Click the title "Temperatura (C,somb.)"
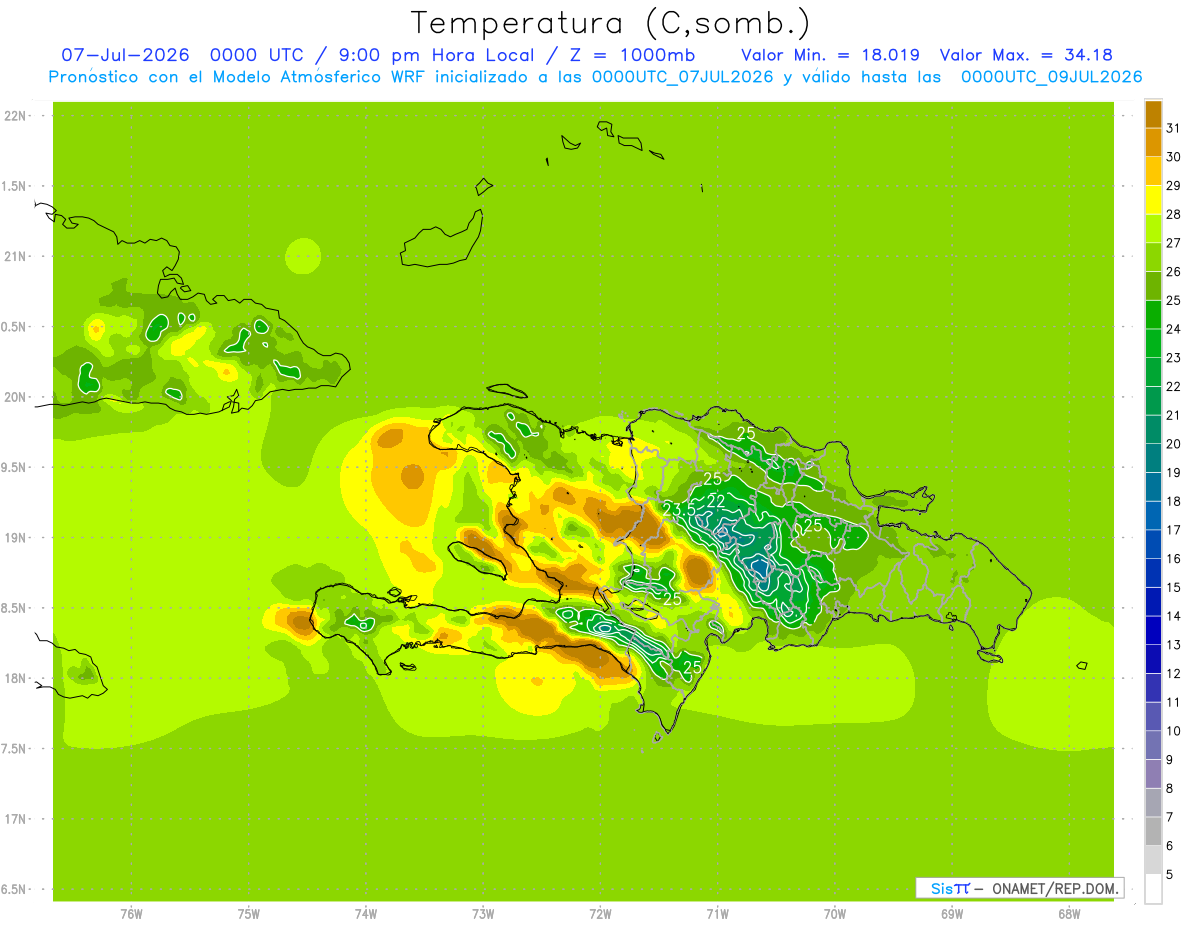 pos(610,23)
